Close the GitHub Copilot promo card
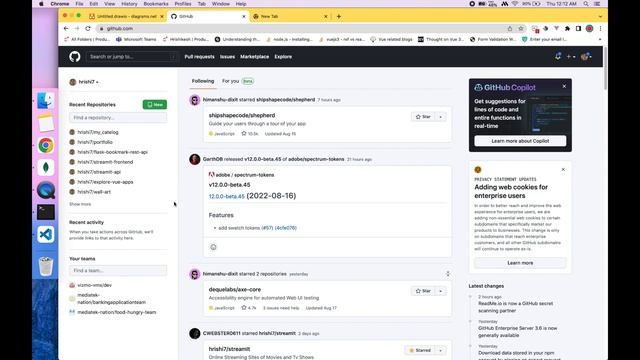Image resolution: width=640 pixels, height=360 pixels. 564,86
